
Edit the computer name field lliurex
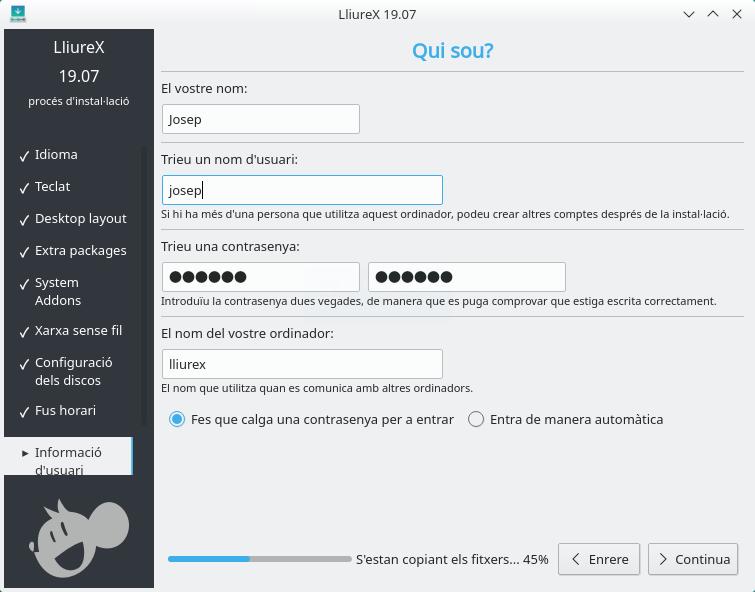coord(302,364)
